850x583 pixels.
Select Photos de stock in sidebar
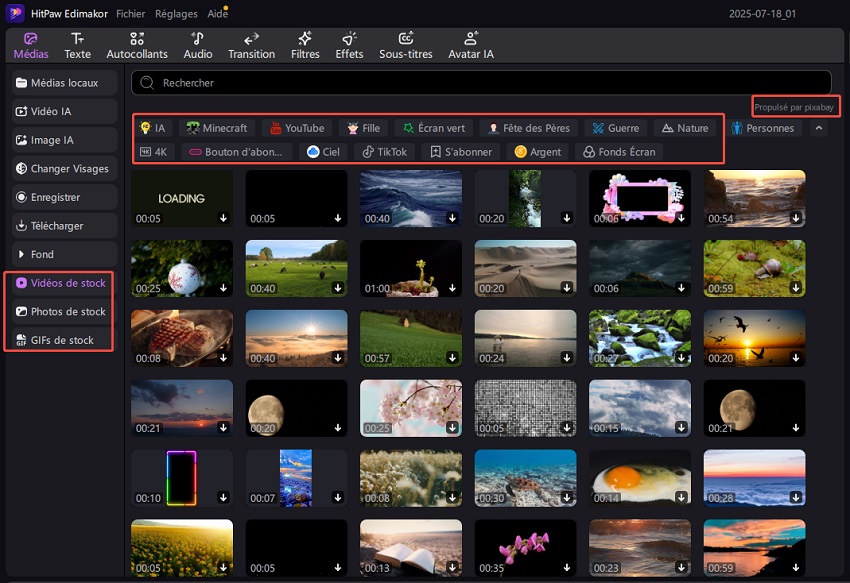click(x=63, y=311)
